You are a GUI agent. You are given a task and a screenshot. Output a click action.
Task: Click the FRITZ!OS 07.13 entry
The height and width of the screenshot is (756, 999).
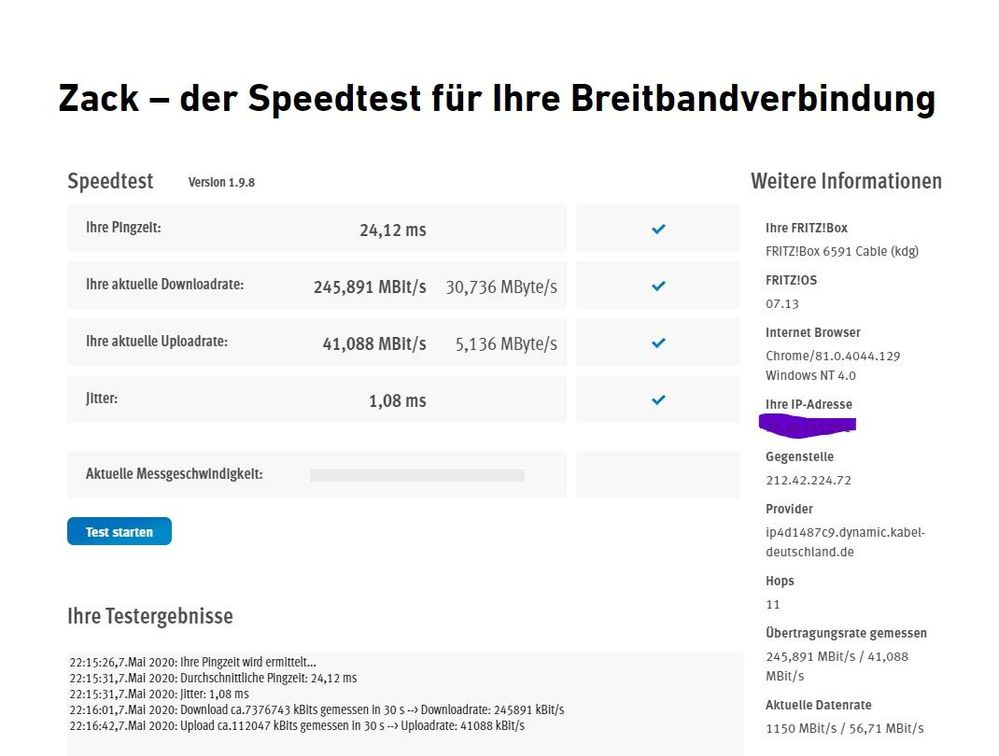(x=779, y=303)
